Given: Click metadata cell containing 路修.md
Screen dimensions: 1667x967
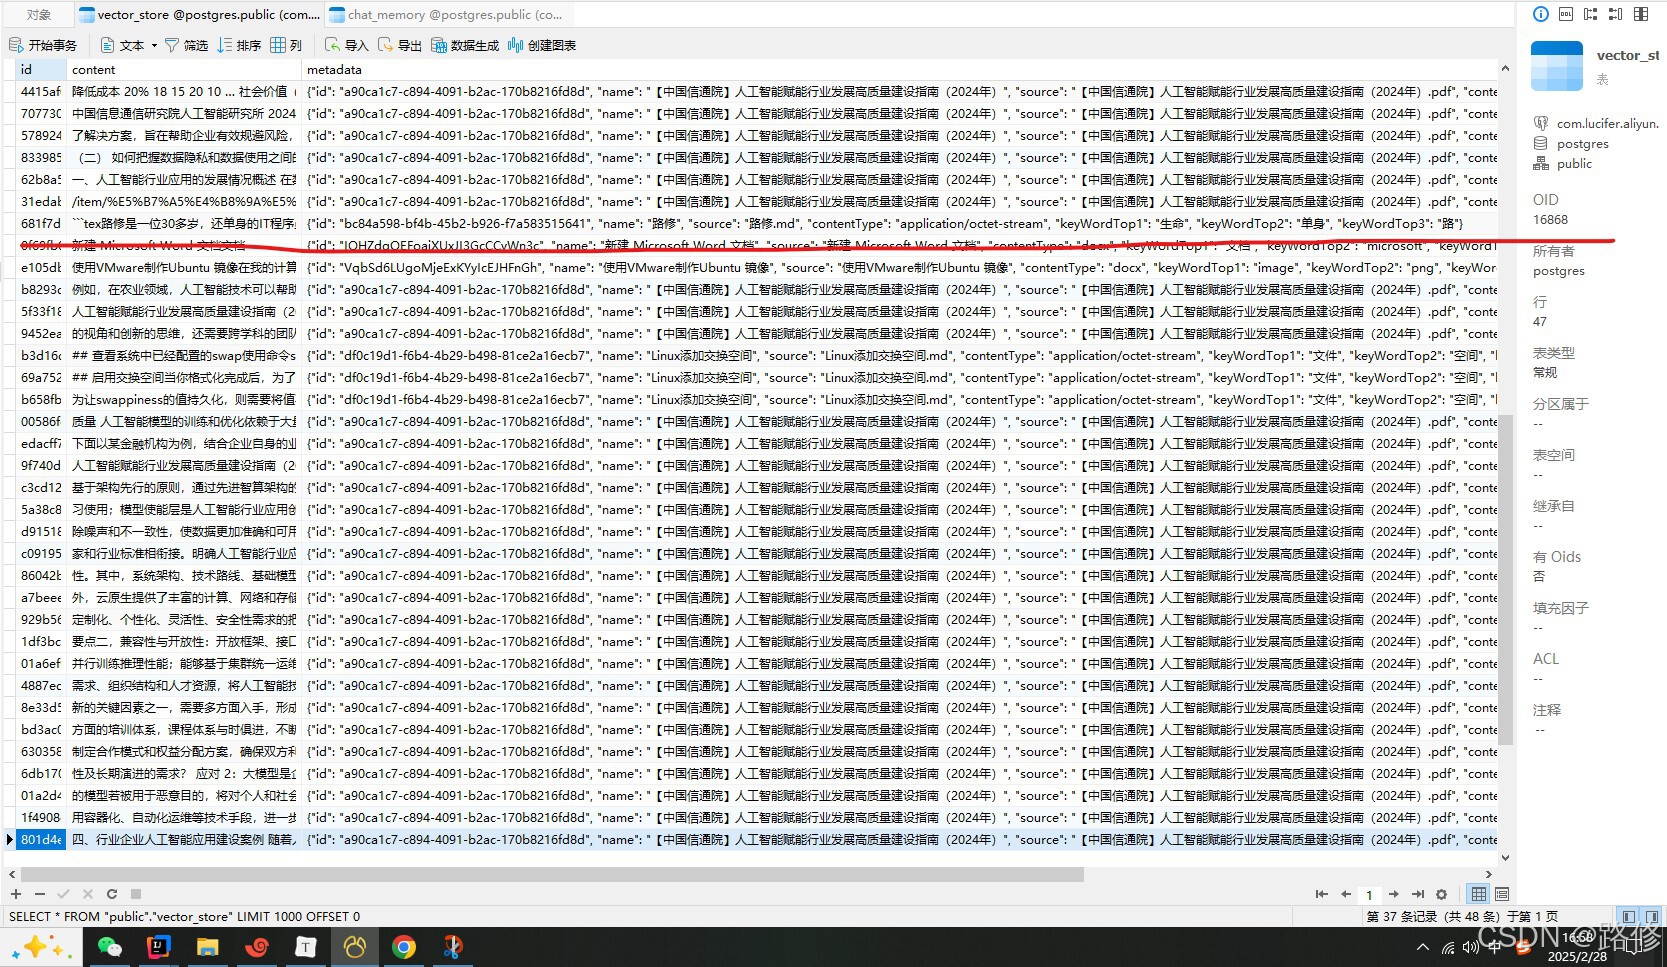Looking at the screenshot, I should pos(899,224).
